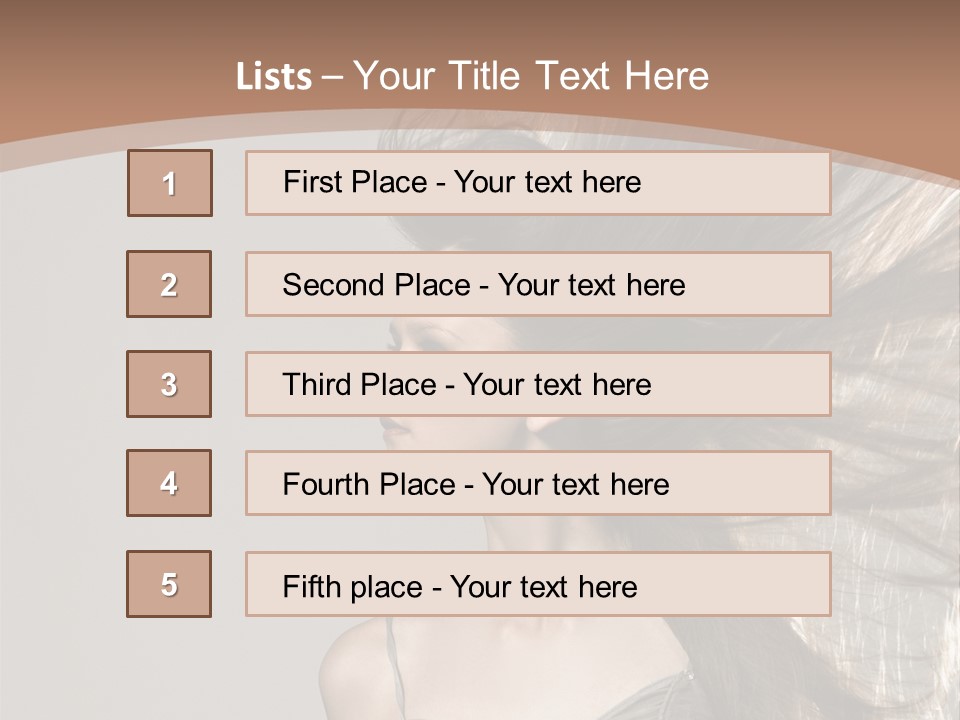Click the number 5 box
The height and width of the screenshot is (720, 960).
coord(169,584)
